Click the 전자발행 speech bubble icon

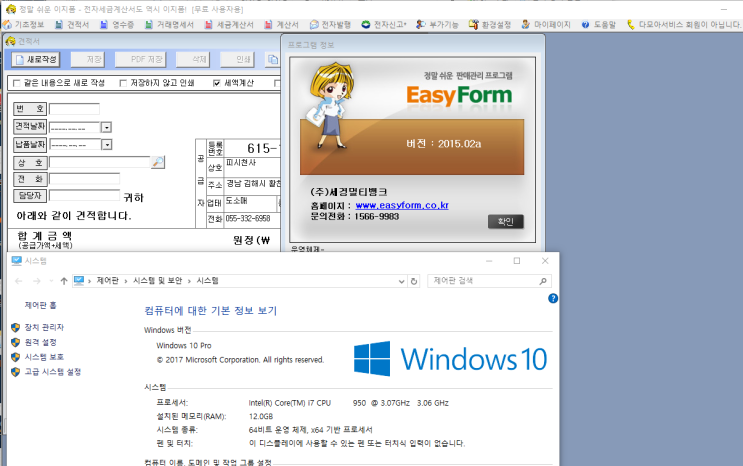coord(314,25)
